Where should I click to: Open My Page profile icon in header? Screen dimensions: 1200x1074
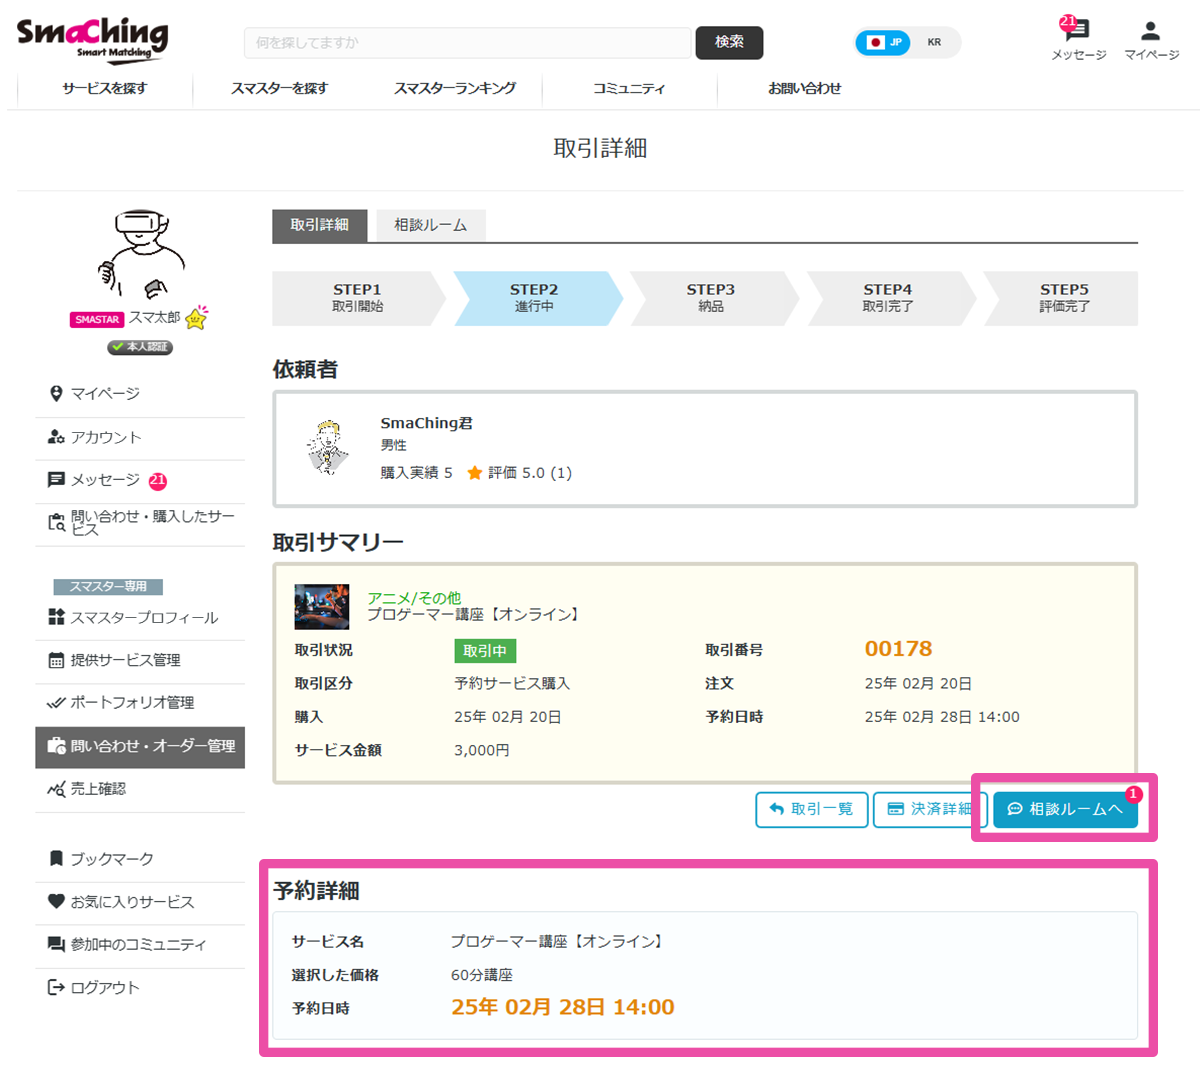tap(1151, 33)
